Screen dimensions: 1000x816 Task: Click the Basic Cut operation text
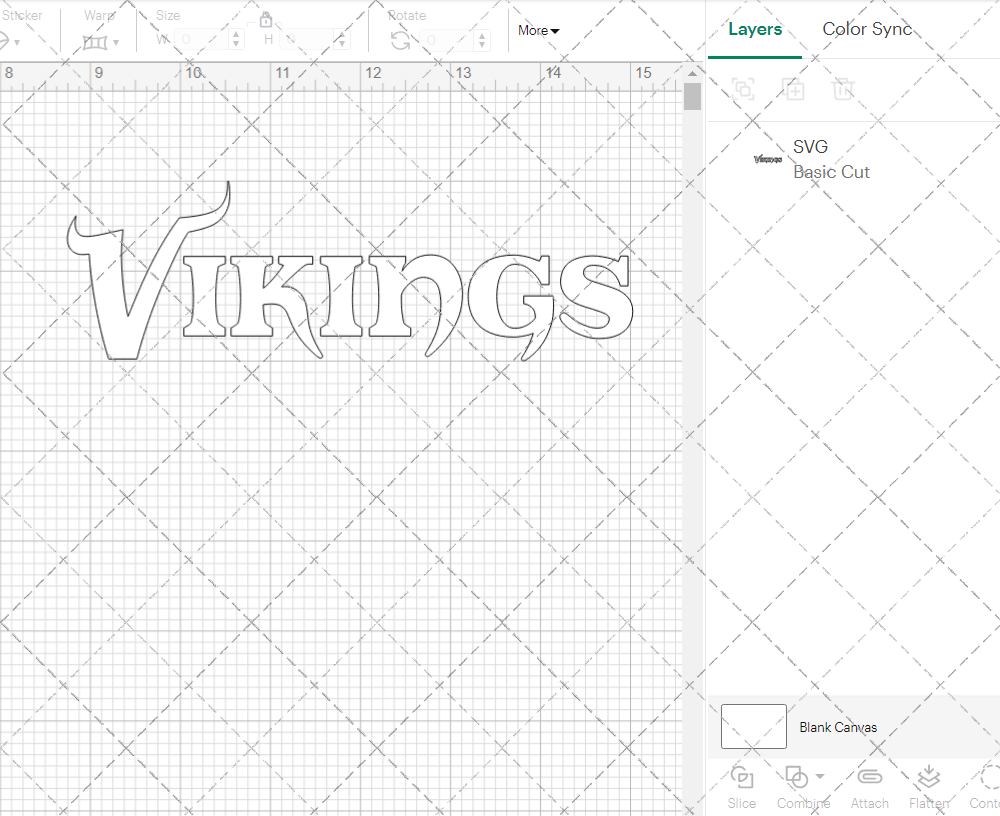pyautogui.click(x=831, y=172)
